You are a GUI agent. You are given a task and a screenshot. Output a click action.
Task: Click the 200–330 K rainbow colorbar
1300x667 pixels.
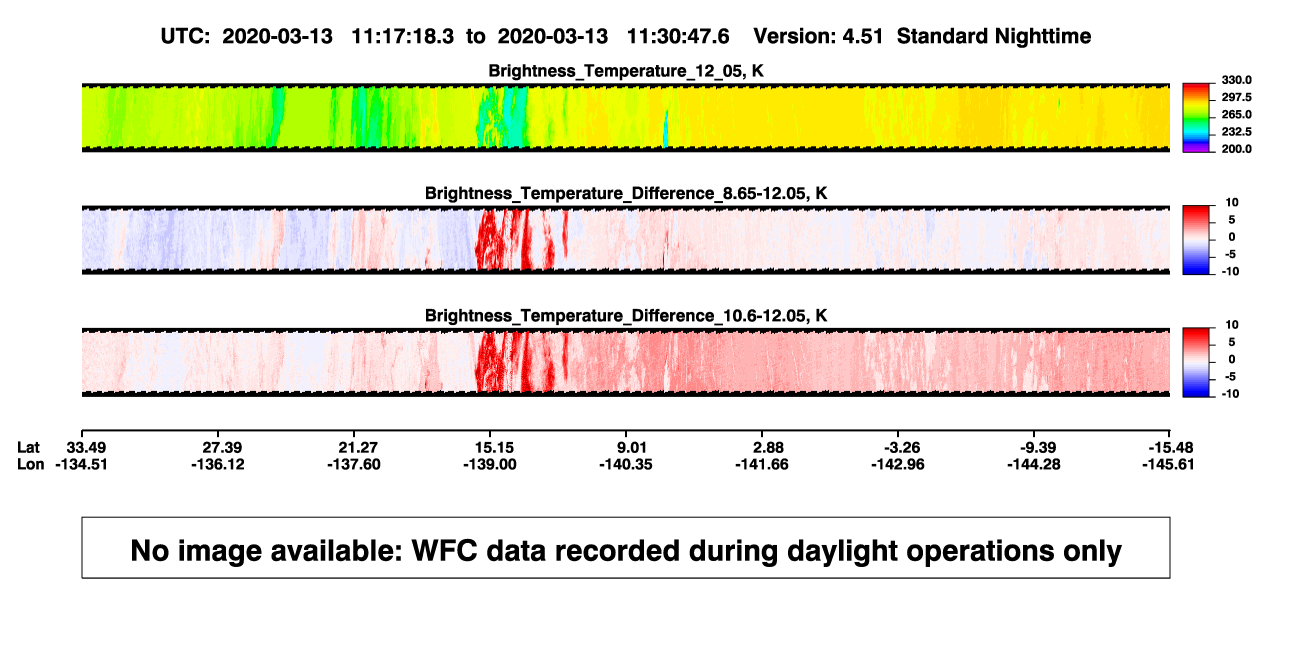tap(1197, 118)
